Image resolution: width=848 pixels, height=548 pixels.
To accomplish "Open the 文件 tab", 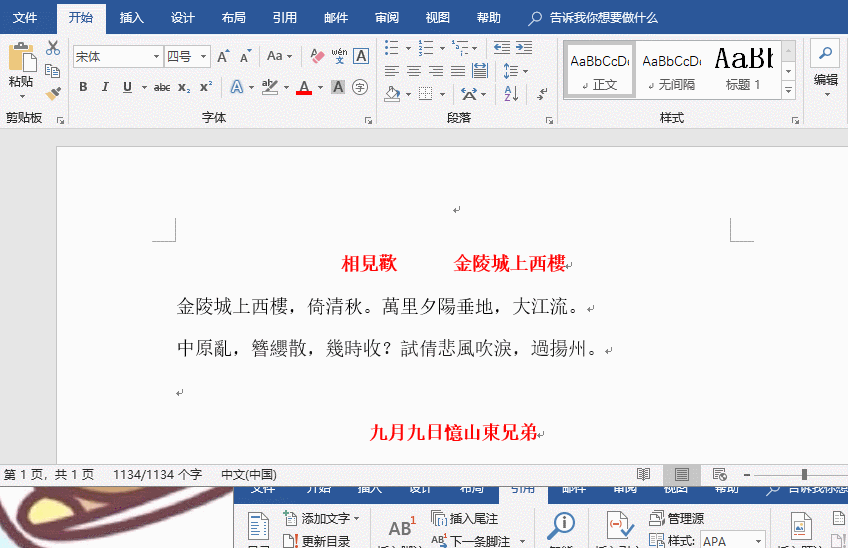I will [25, 18].
